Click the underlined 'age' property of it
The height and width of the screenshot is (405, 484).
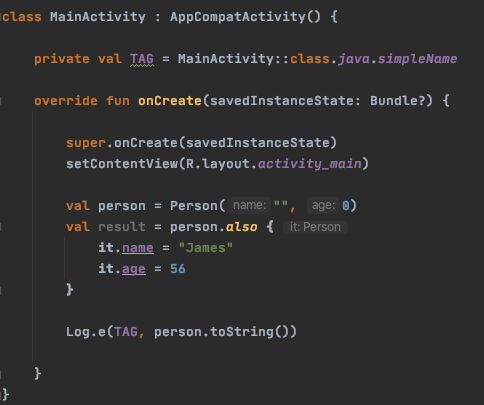134,269
